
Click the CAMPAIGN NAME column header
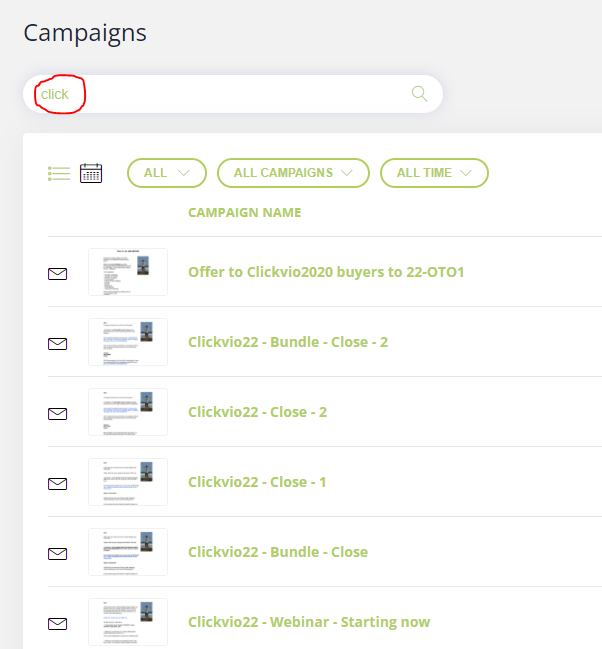coord(244,212)
